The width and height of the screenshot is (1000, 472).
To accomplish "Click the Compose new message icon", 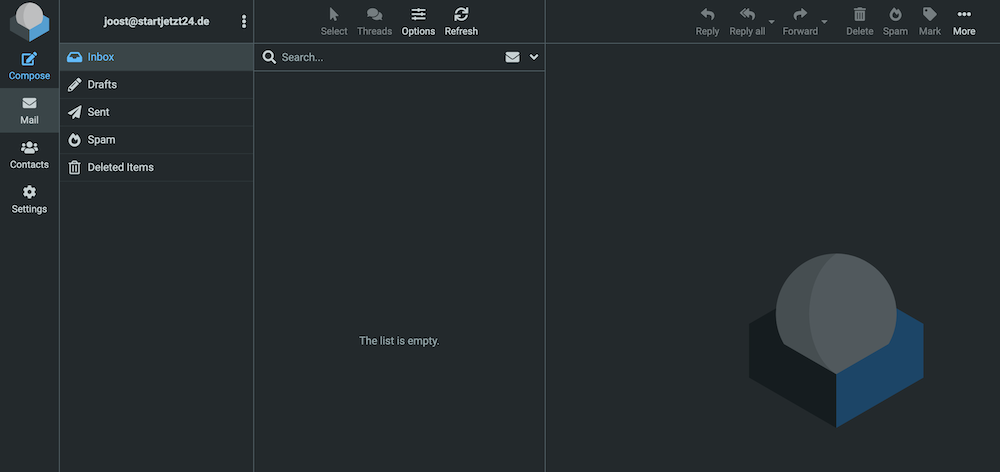I will (x=29, y=60).
